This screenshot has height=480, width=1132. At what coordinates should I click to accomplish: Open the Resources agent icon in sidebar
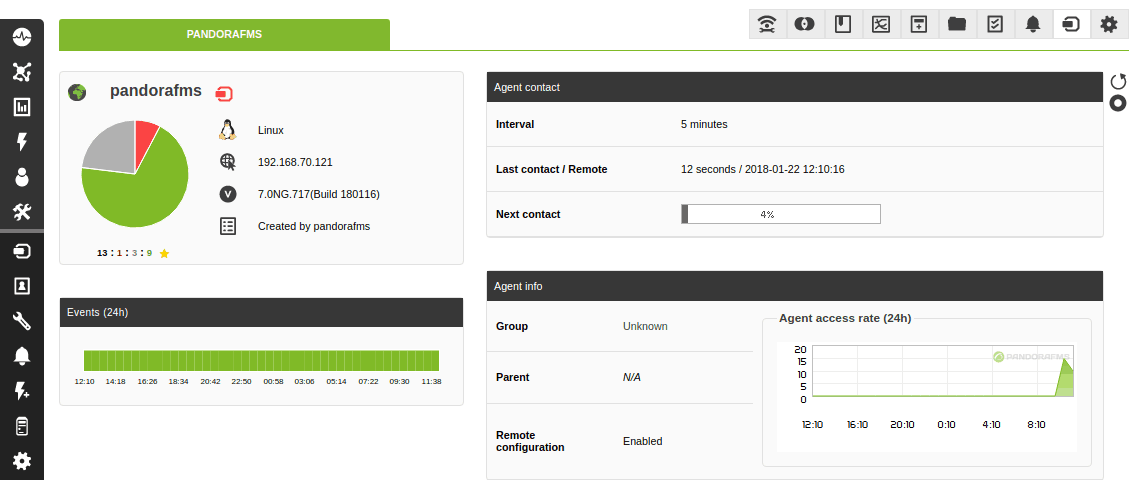[22, 251]
